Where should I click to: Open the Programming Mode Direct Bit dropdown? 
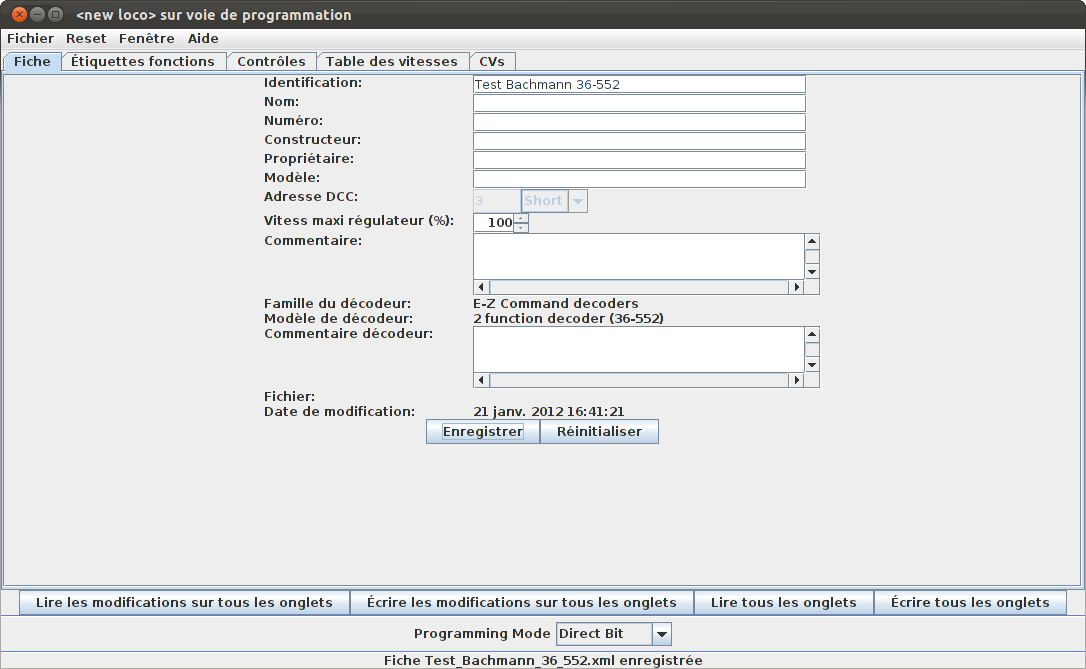pyautogui.click(x=661, y=634)
